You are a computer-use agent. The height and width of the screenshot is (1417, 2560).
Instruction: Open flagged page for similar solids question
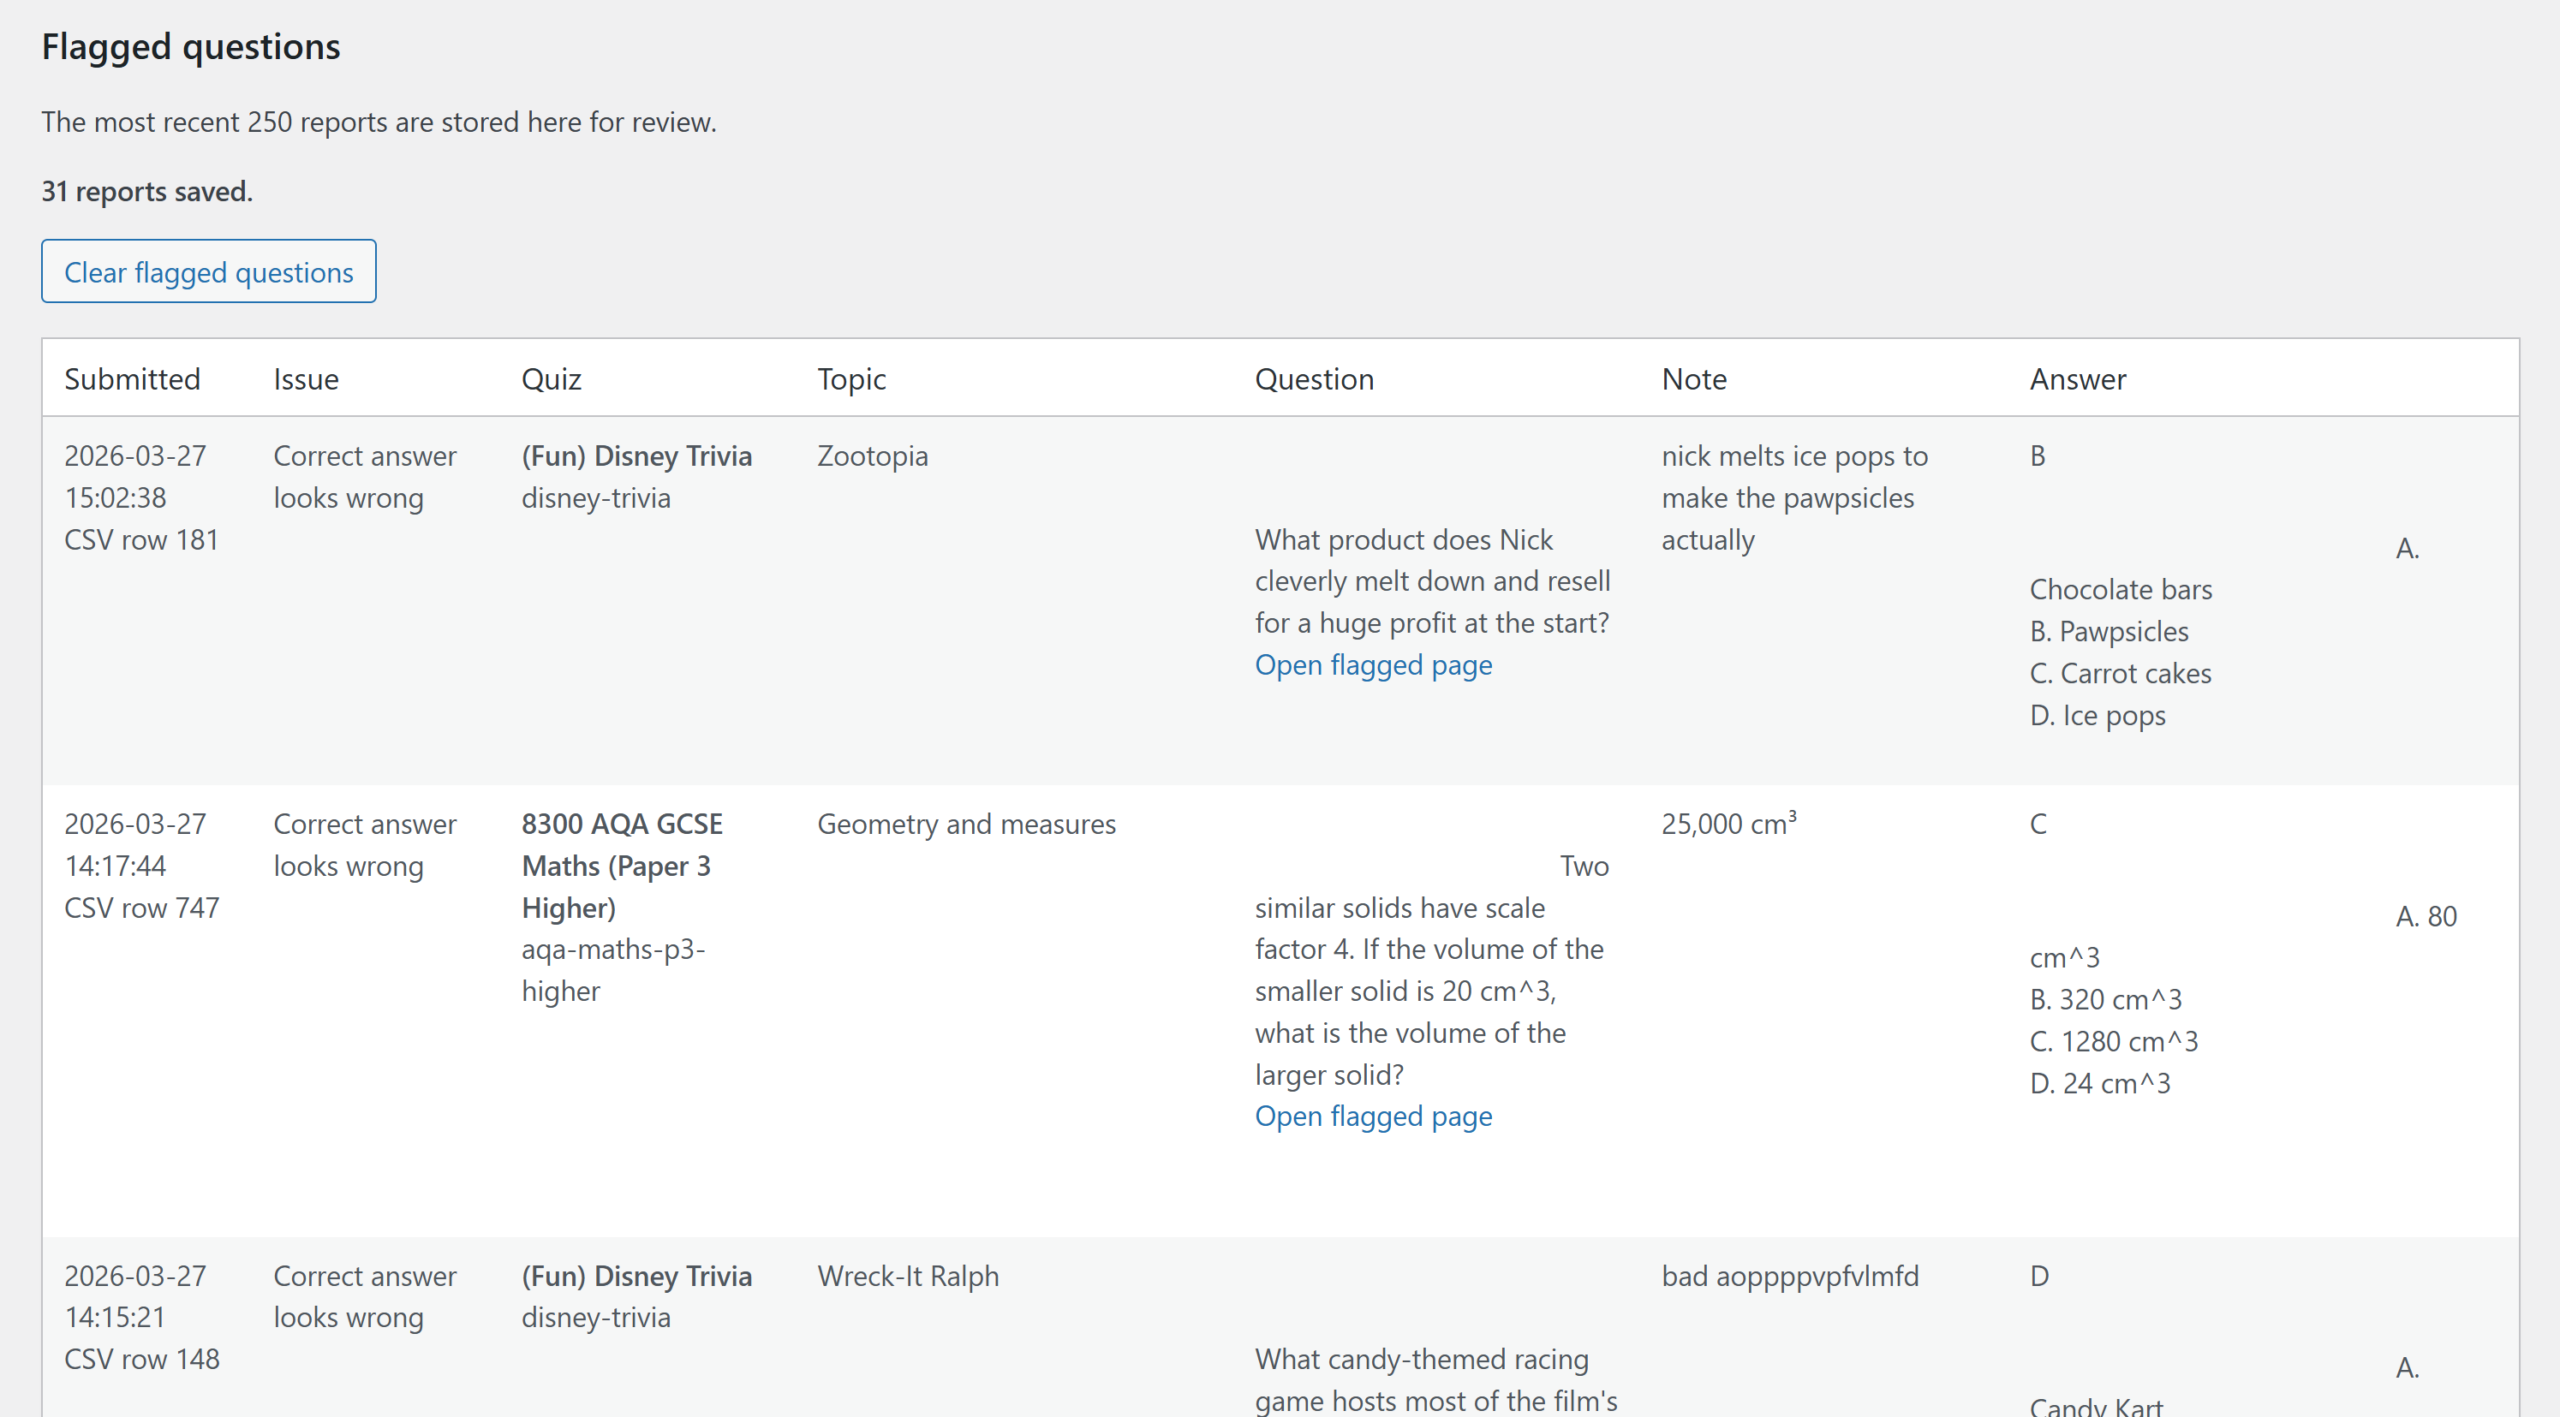1373,1116
